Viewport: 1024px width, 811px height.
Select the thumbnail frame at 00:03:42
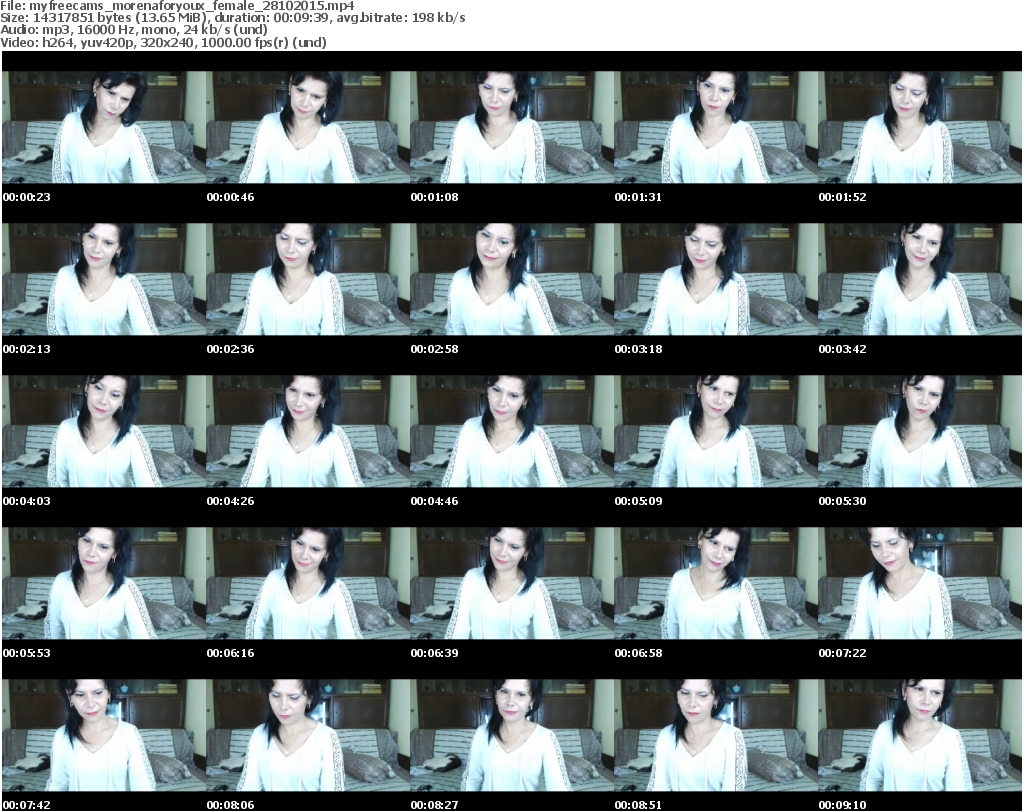[920, 279]
